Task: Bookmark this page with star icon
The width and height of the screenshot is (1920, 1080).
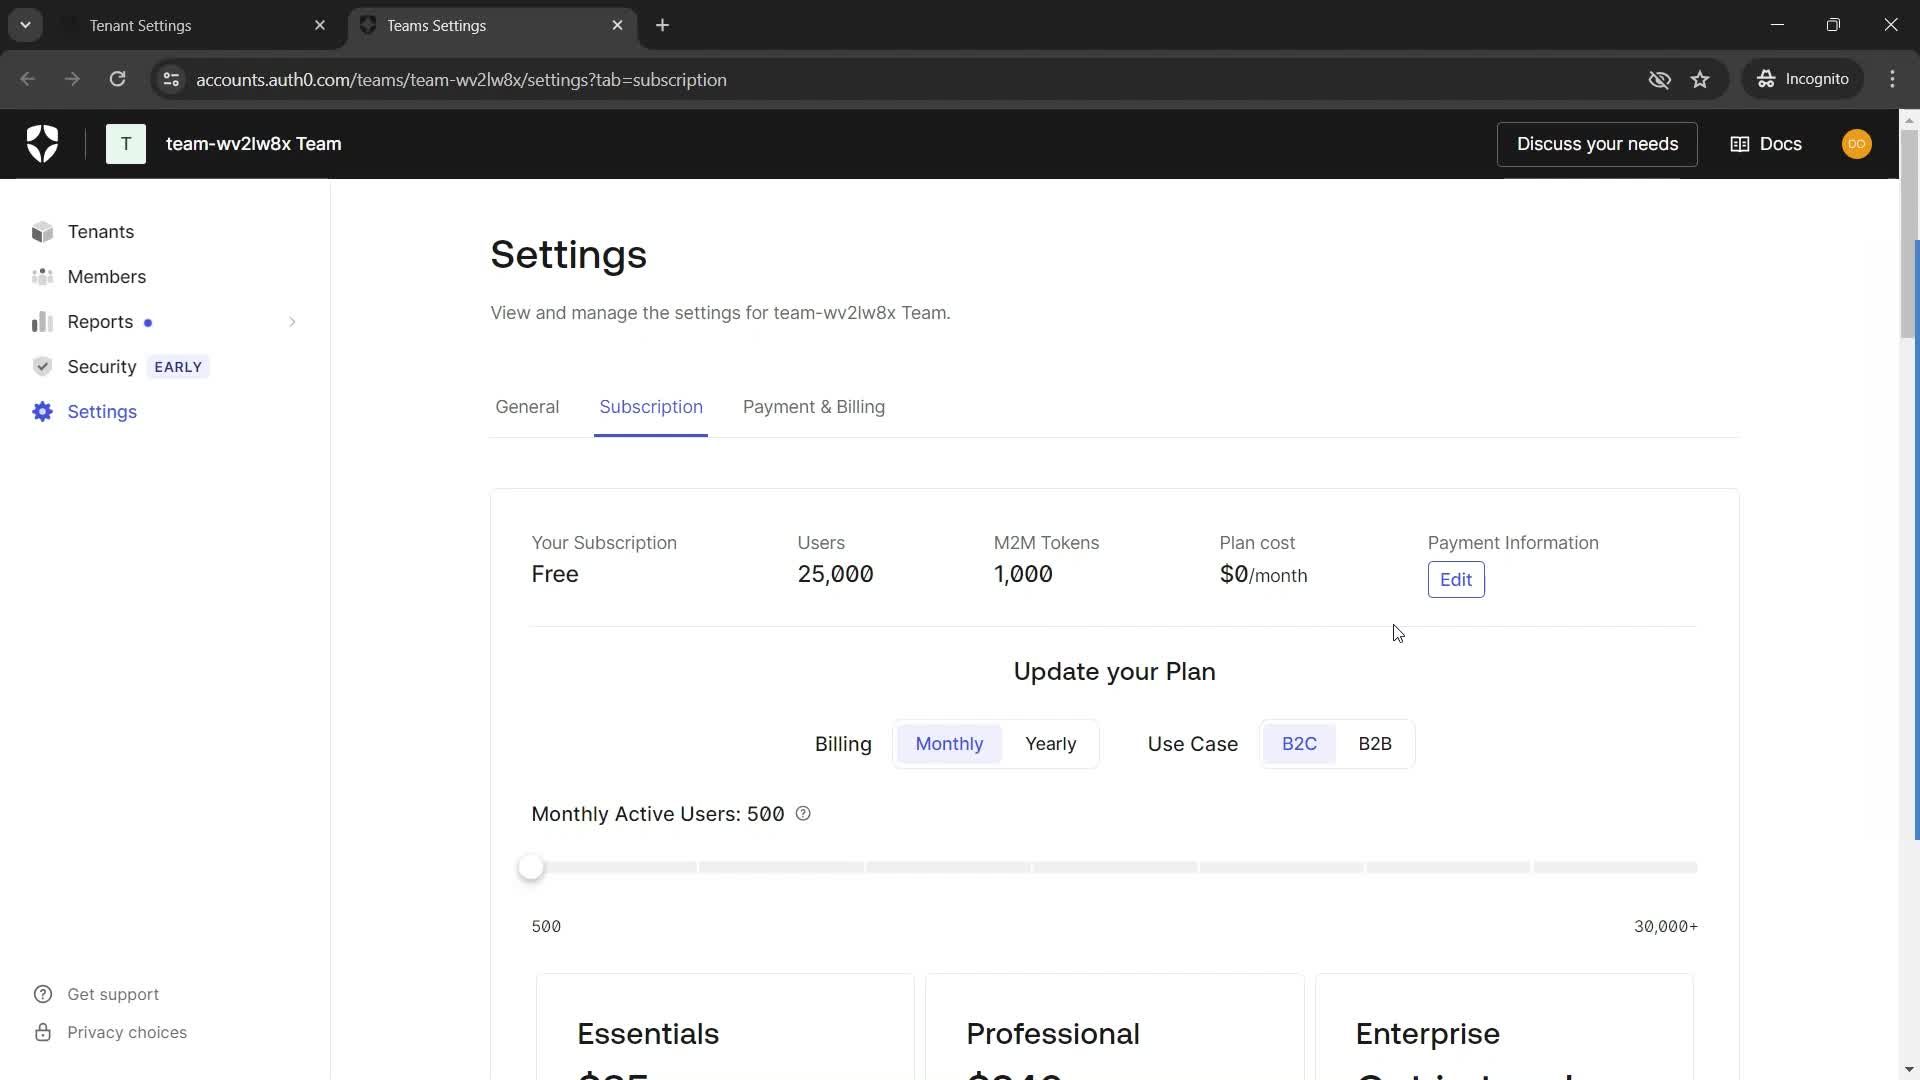Action: pyautogui.click(x=1700, y=79)
